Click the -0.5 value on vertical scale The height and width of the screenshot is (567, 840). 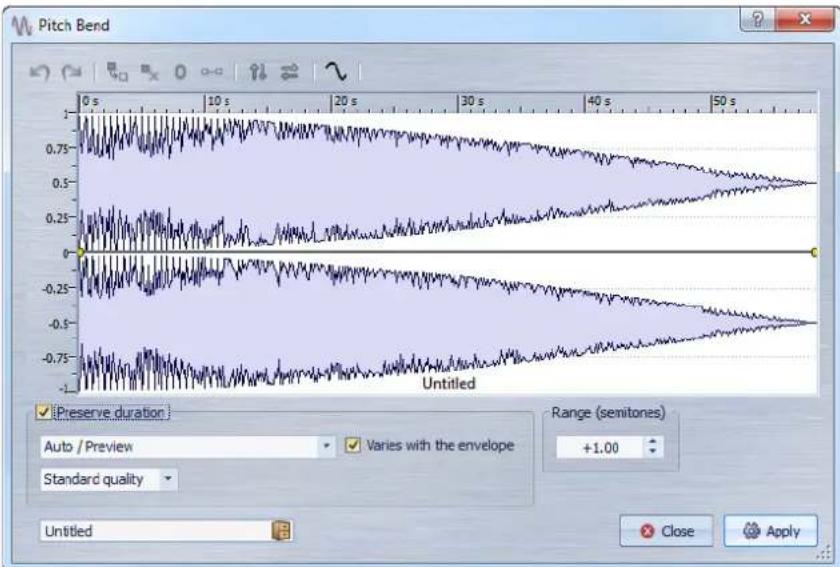click(58, 324)
